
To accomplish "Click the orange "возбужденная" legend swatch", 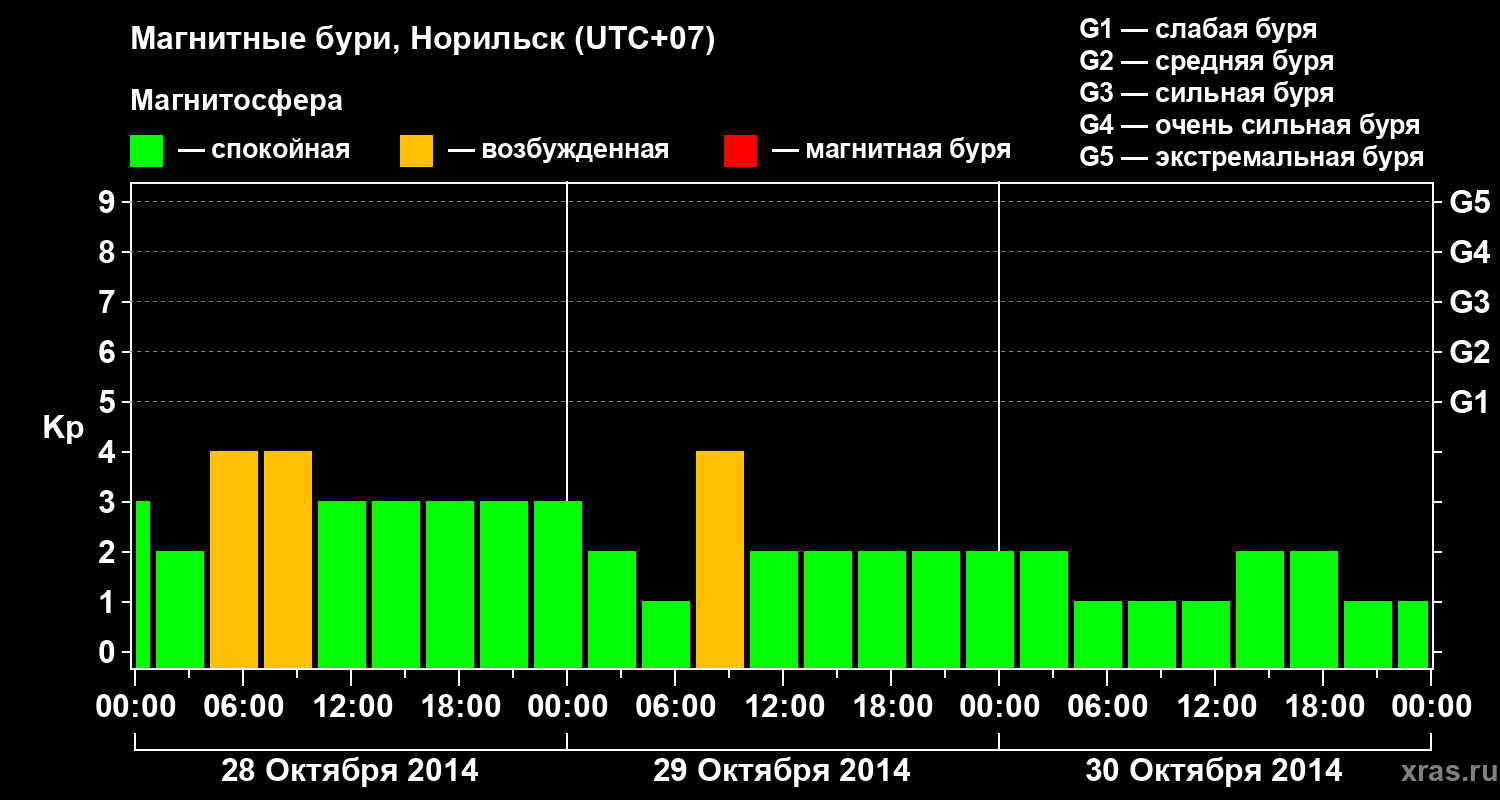I will pos(417,151).
